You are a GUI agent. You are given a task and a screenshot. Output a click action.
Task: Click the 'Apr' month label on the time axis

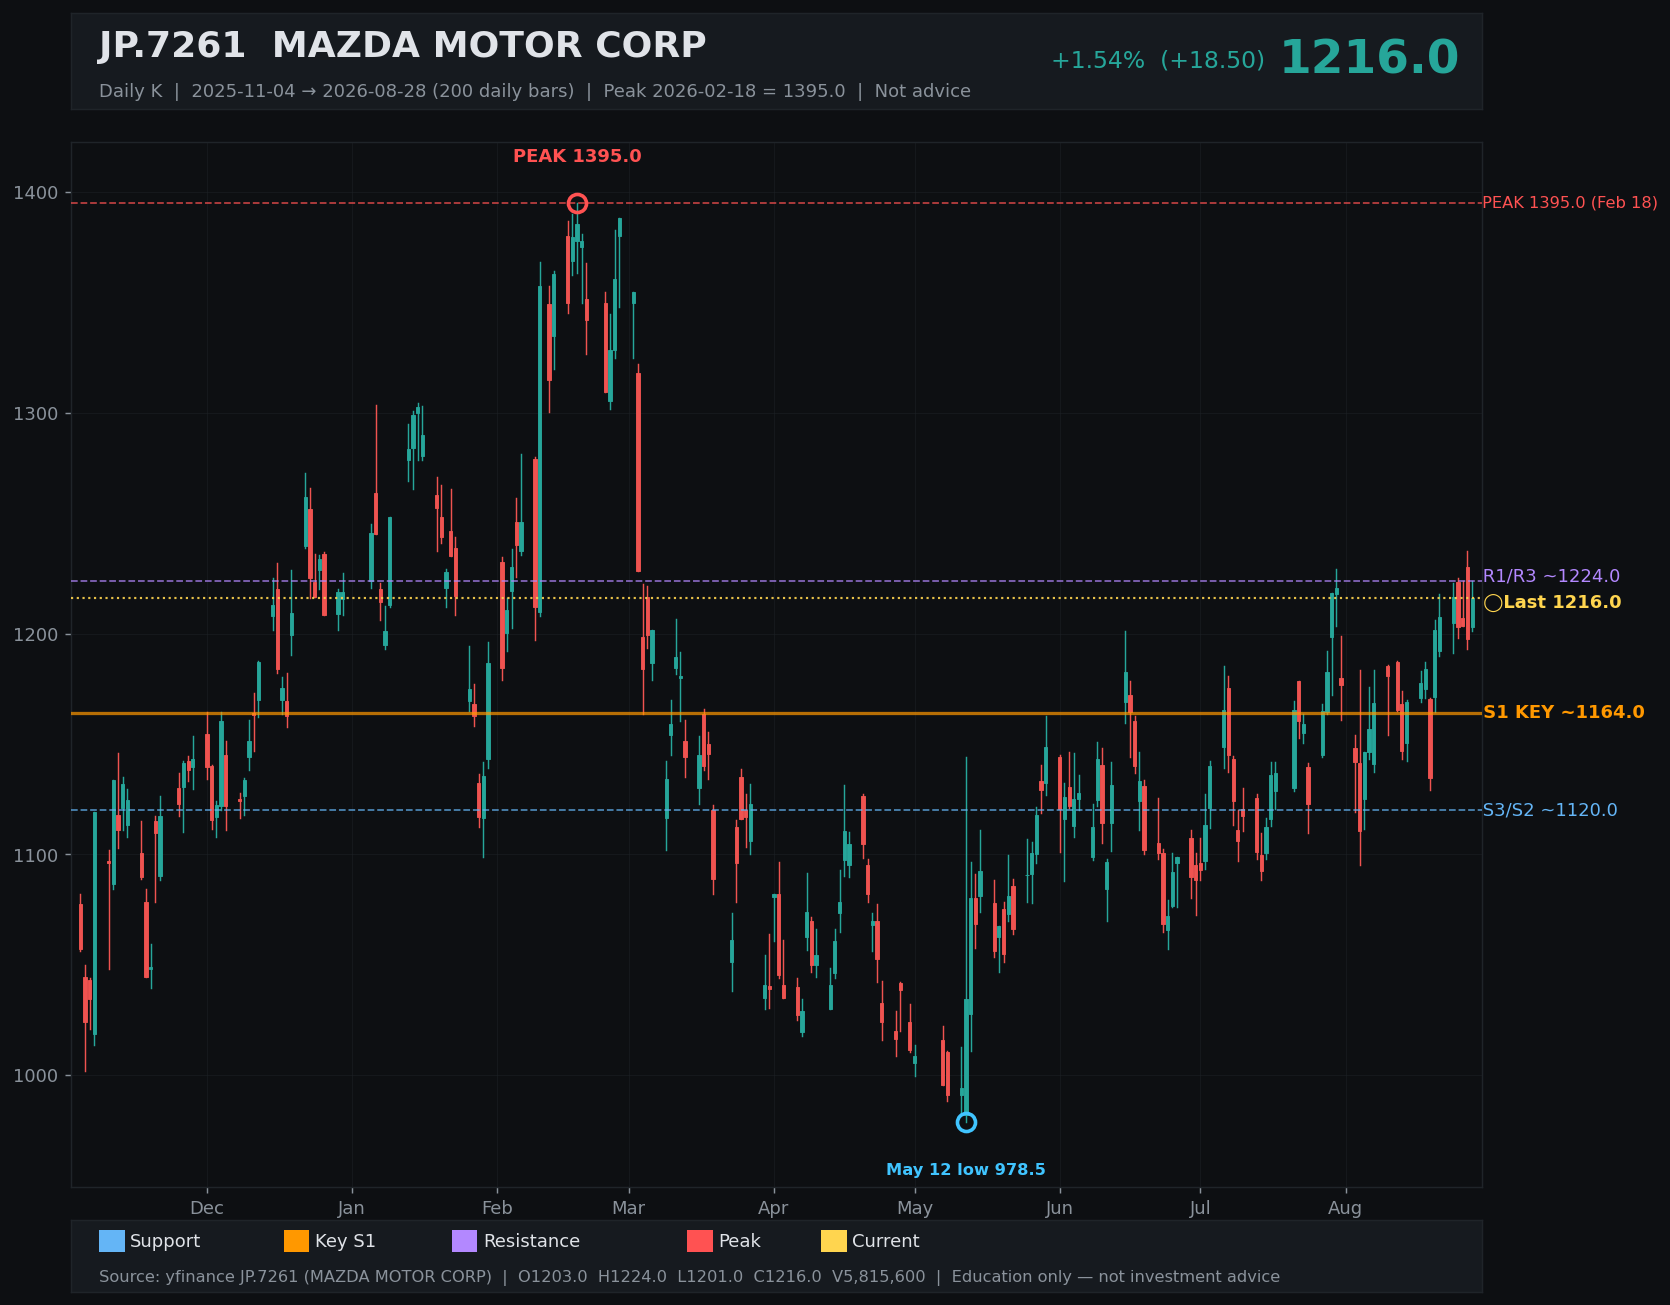[773, 1208]
